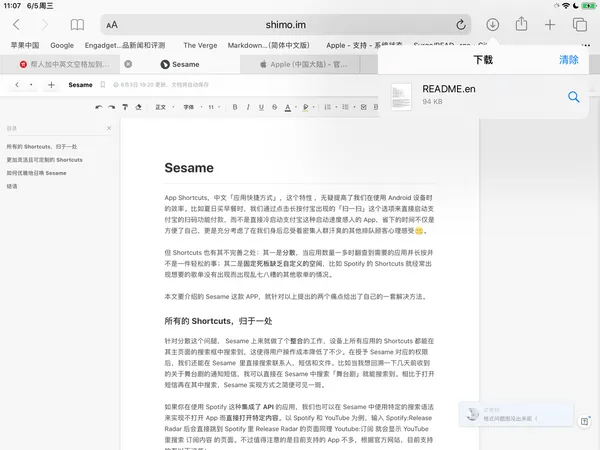Jump to outline item 如何优雅地召唤 Sesame
Image resolution: width=600 pixels, height=450 pixels.
point(36,173)
